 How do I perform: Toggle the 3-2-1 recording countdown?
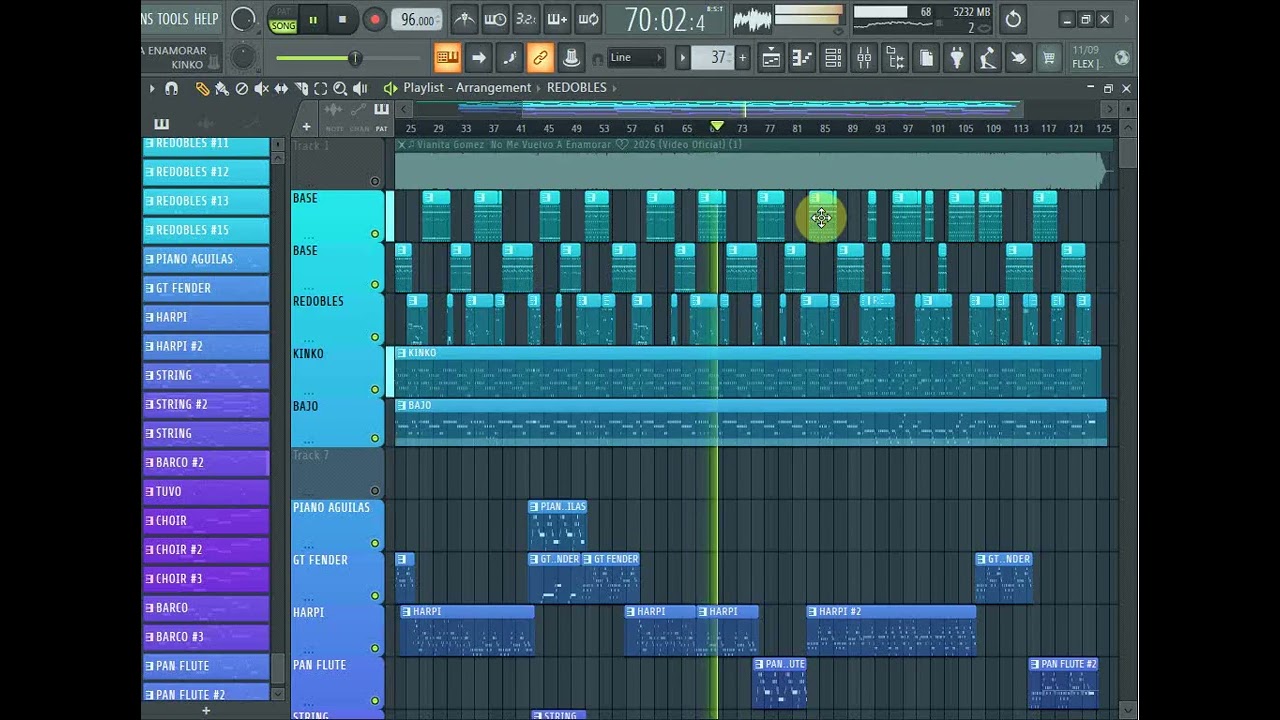[526, 19]
